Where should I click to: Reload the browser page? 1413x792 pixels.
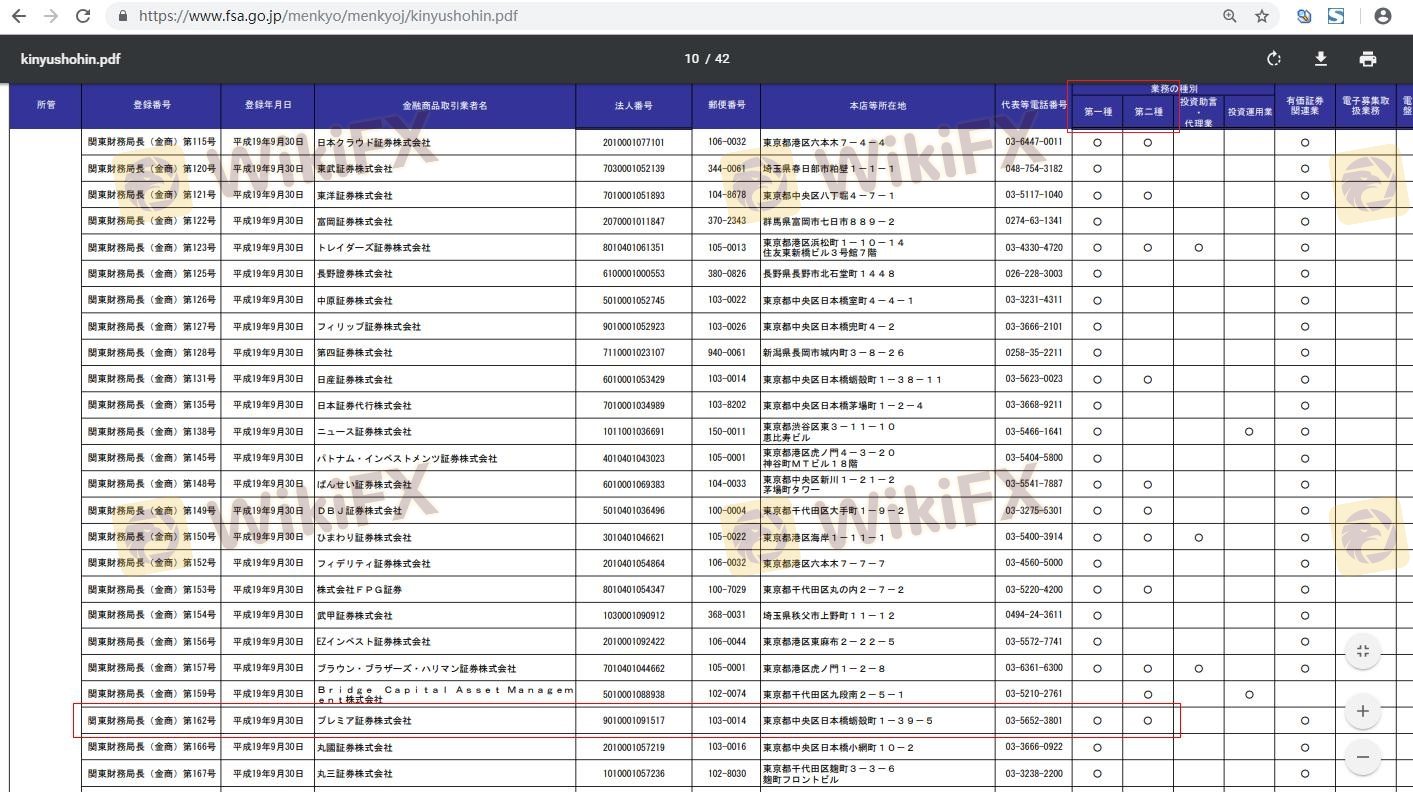[x=83, y=16]
